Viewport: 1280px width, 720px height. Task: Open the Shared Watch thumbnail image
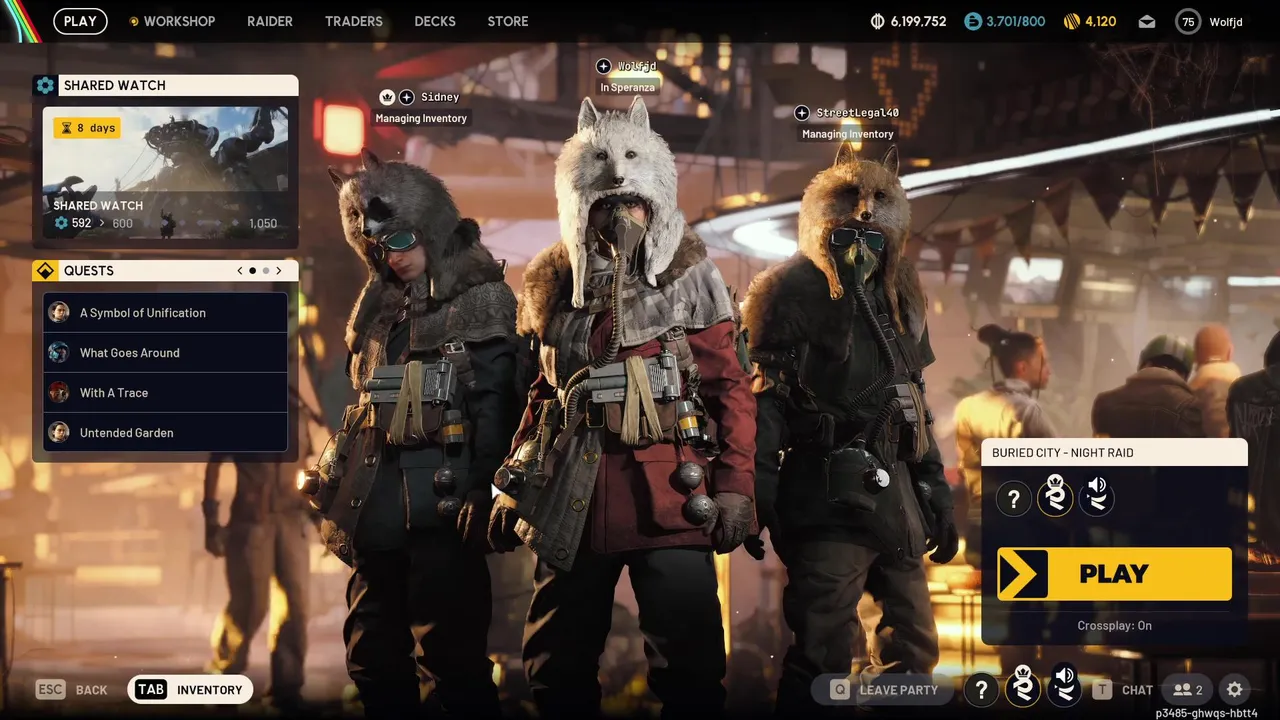click(x=165, y=172)
